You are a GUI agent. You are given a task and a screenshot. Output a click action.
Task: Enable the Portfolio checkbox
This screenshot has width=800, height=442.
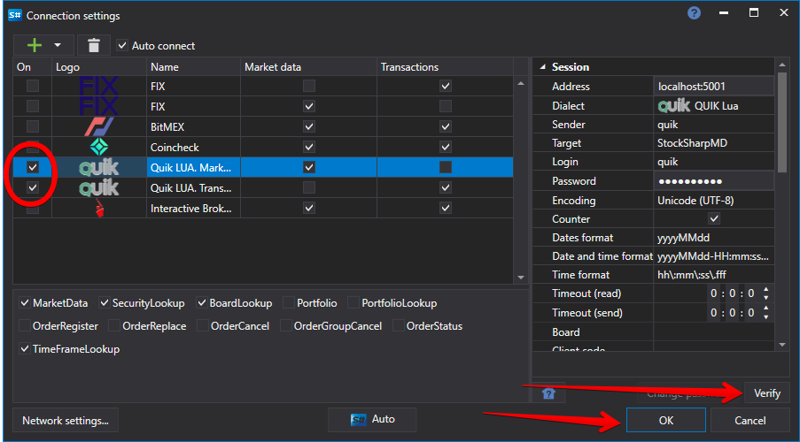[x=289, y=303]
